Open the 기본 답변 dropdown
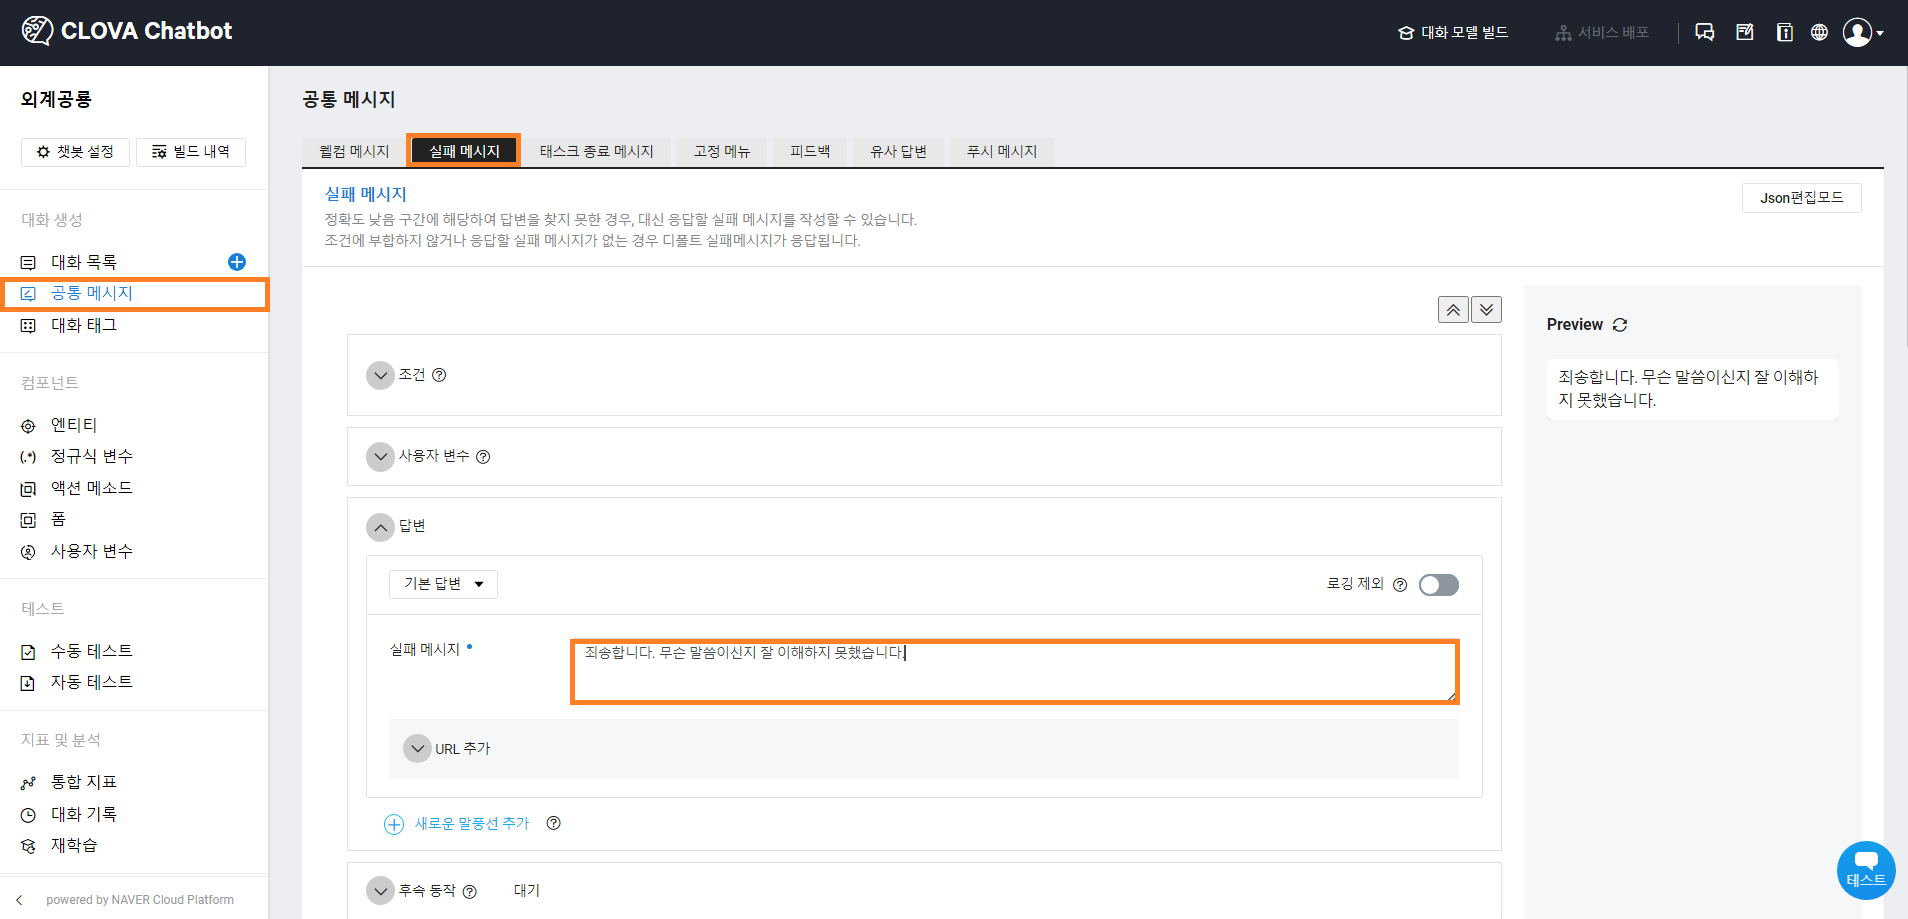Screen dimensions: 1908x919 coord(443,584)
